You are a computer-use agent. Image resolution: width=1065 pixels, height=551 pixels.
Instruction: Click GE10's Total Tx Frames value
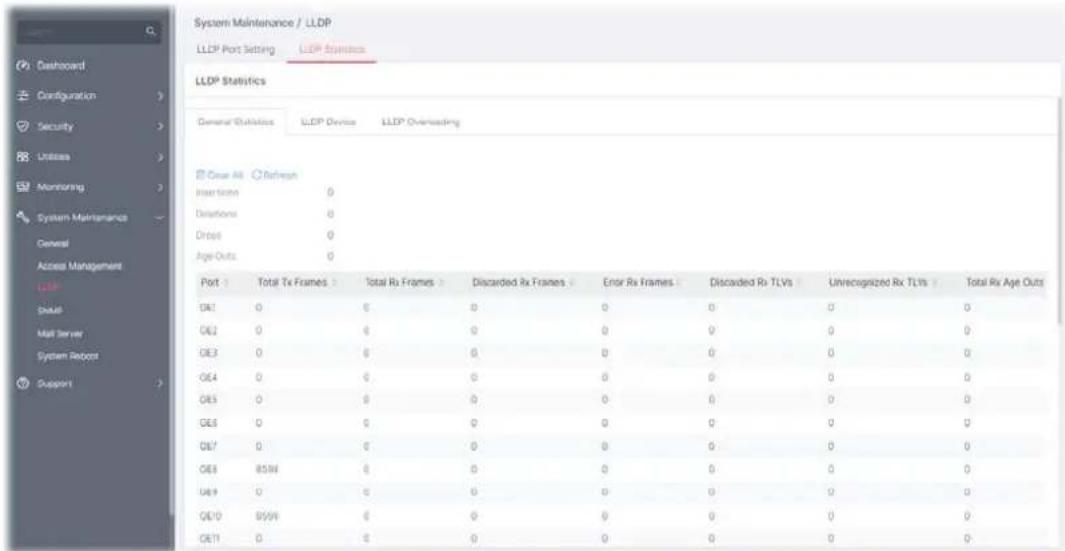(x=266, y=515)
